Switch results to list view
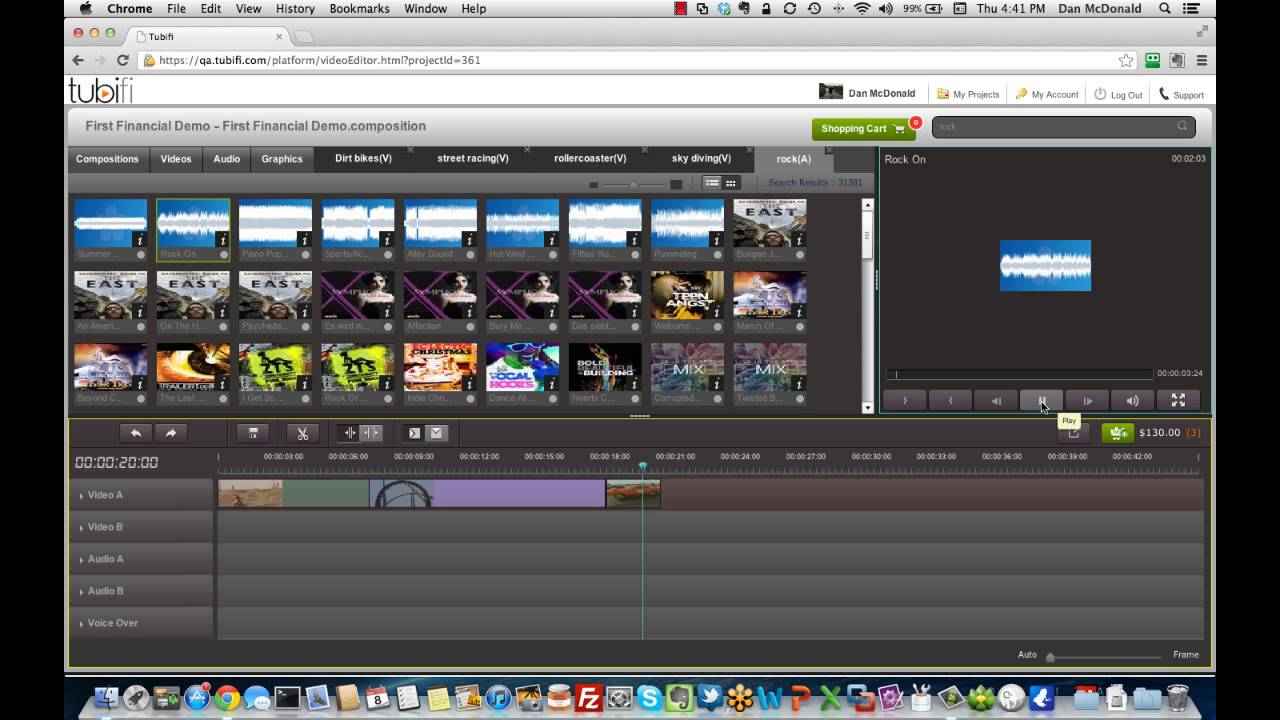 (711, 183)
